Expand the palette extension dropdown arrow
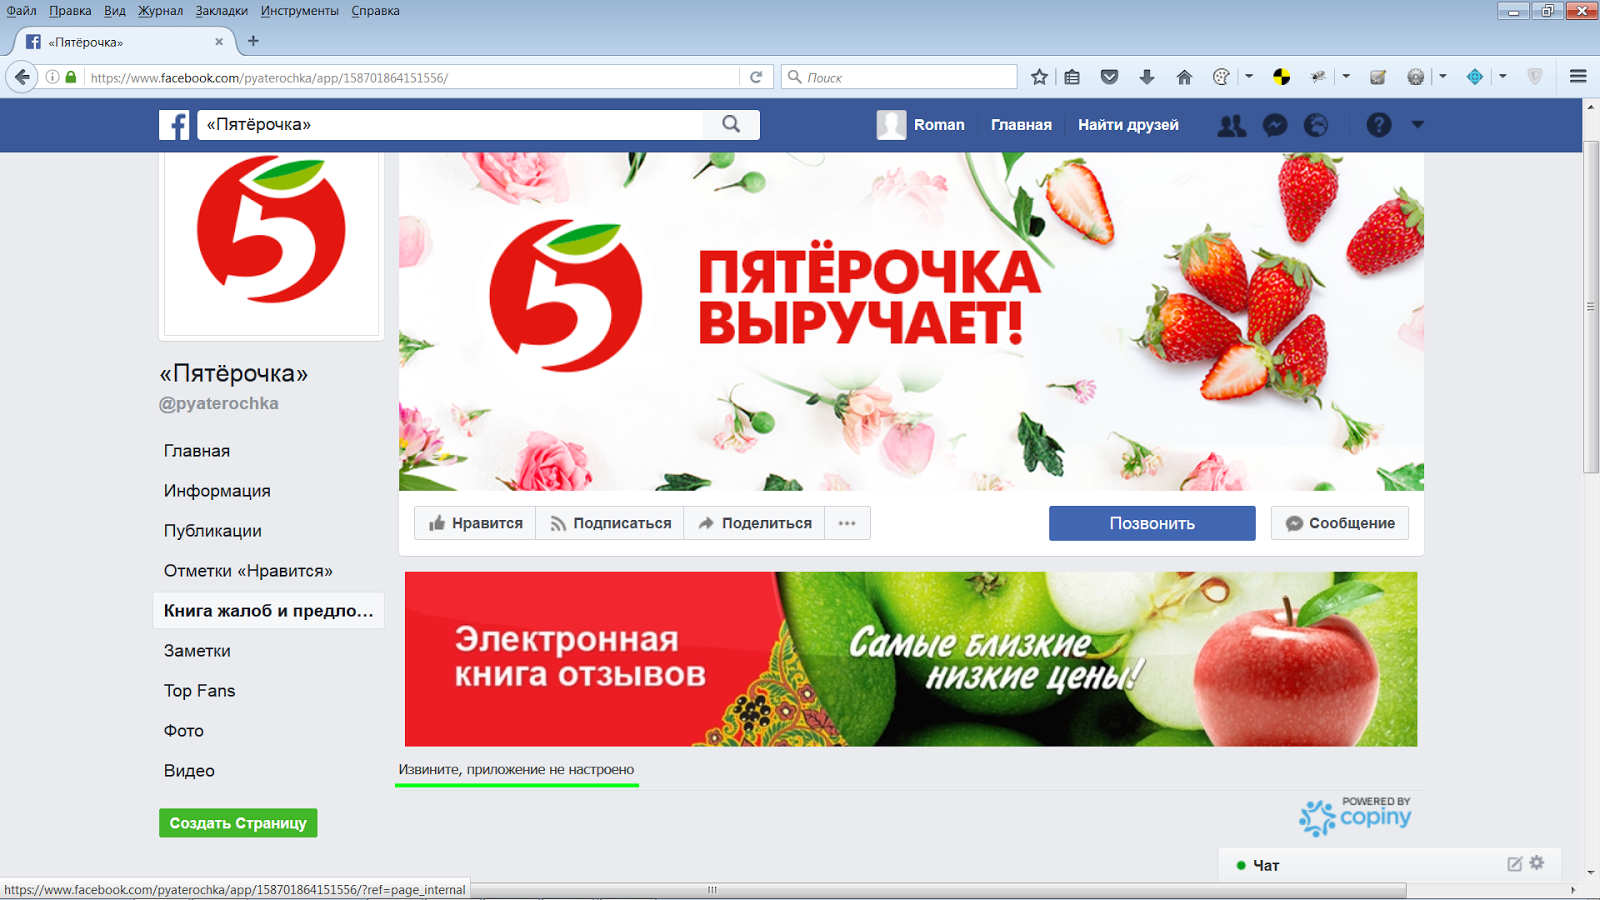 coord(1249,77)
